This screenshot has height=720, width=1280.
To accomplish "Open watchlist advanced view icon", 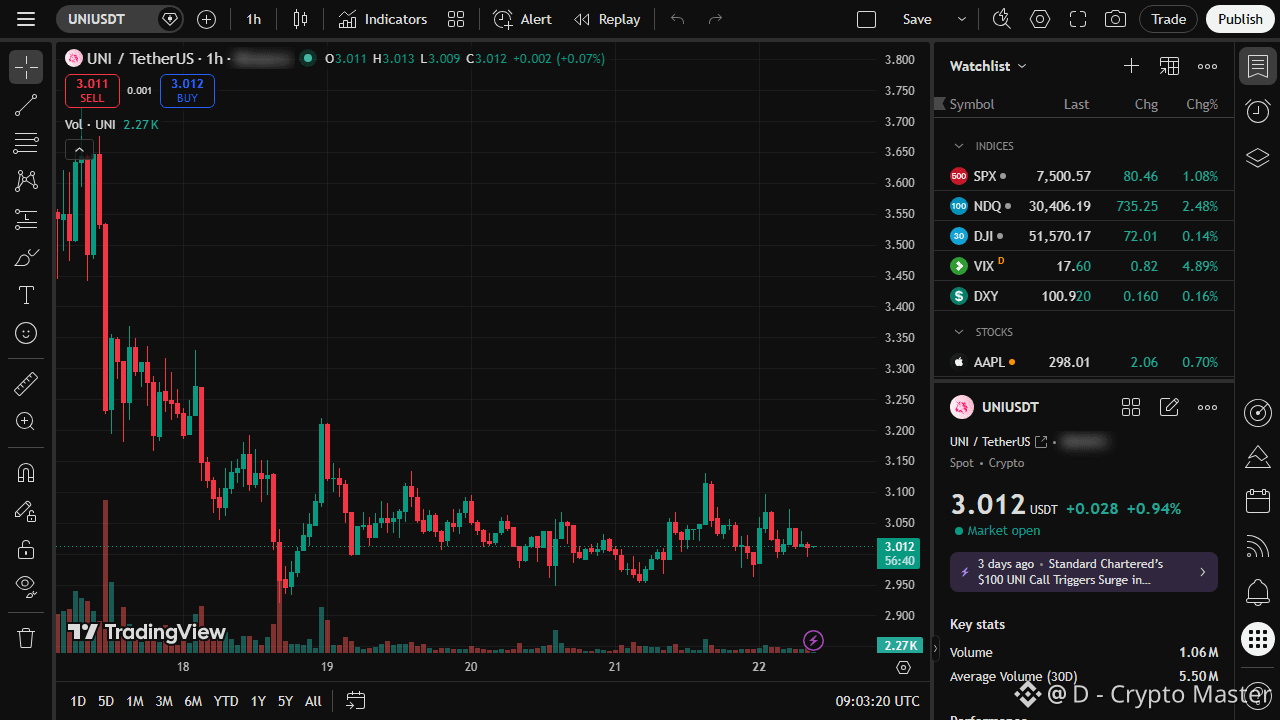I will pyautogui.click(x=1169, y=66).
